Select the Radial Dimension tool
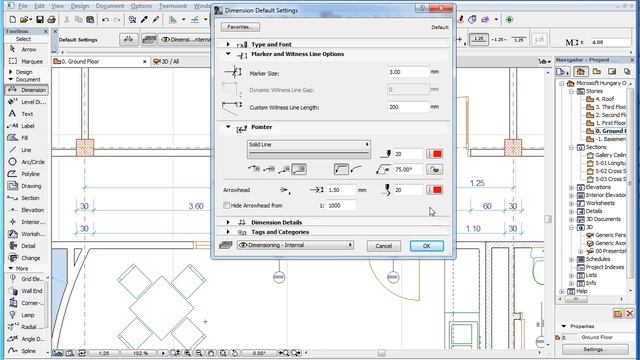640x360 pixels. pos(25,327)
